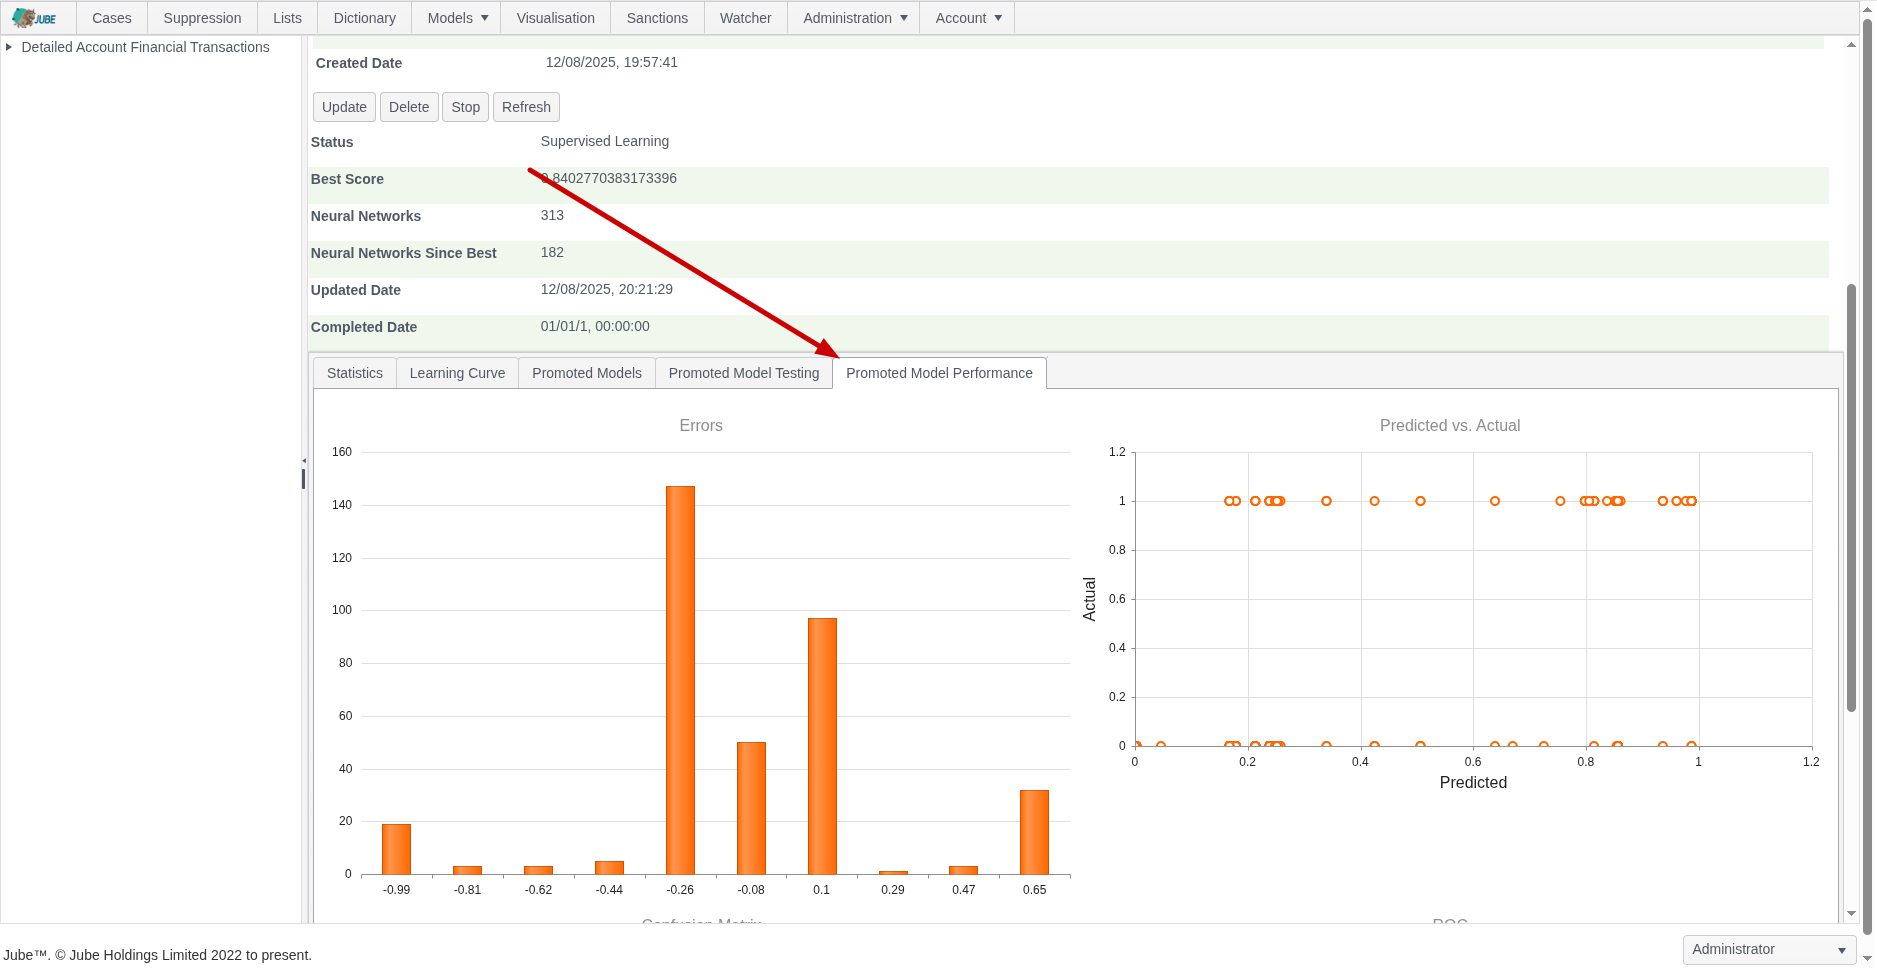1877x968 pixels.
Task: Open the Account dropdown menu
Action: [968, 18]
